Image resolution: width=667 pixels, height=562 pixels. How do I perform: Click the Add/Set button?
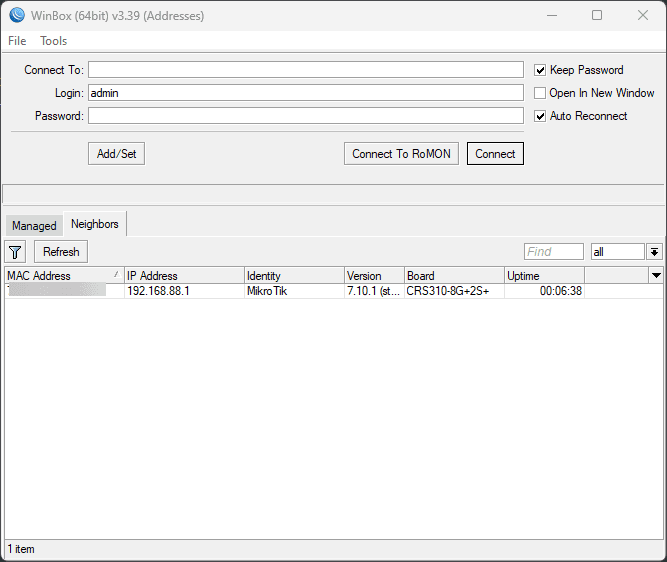click(x=117, y=154)
